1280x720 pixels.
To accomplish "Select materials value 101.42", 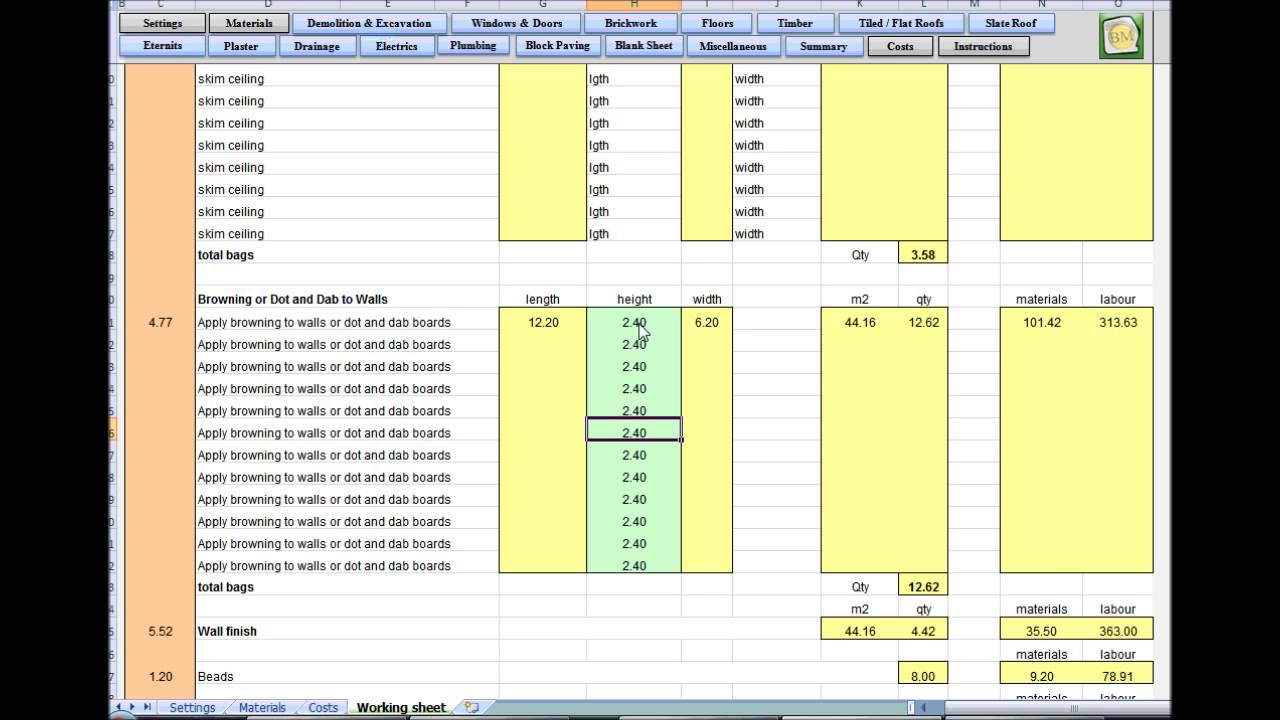I will 1041,322.
